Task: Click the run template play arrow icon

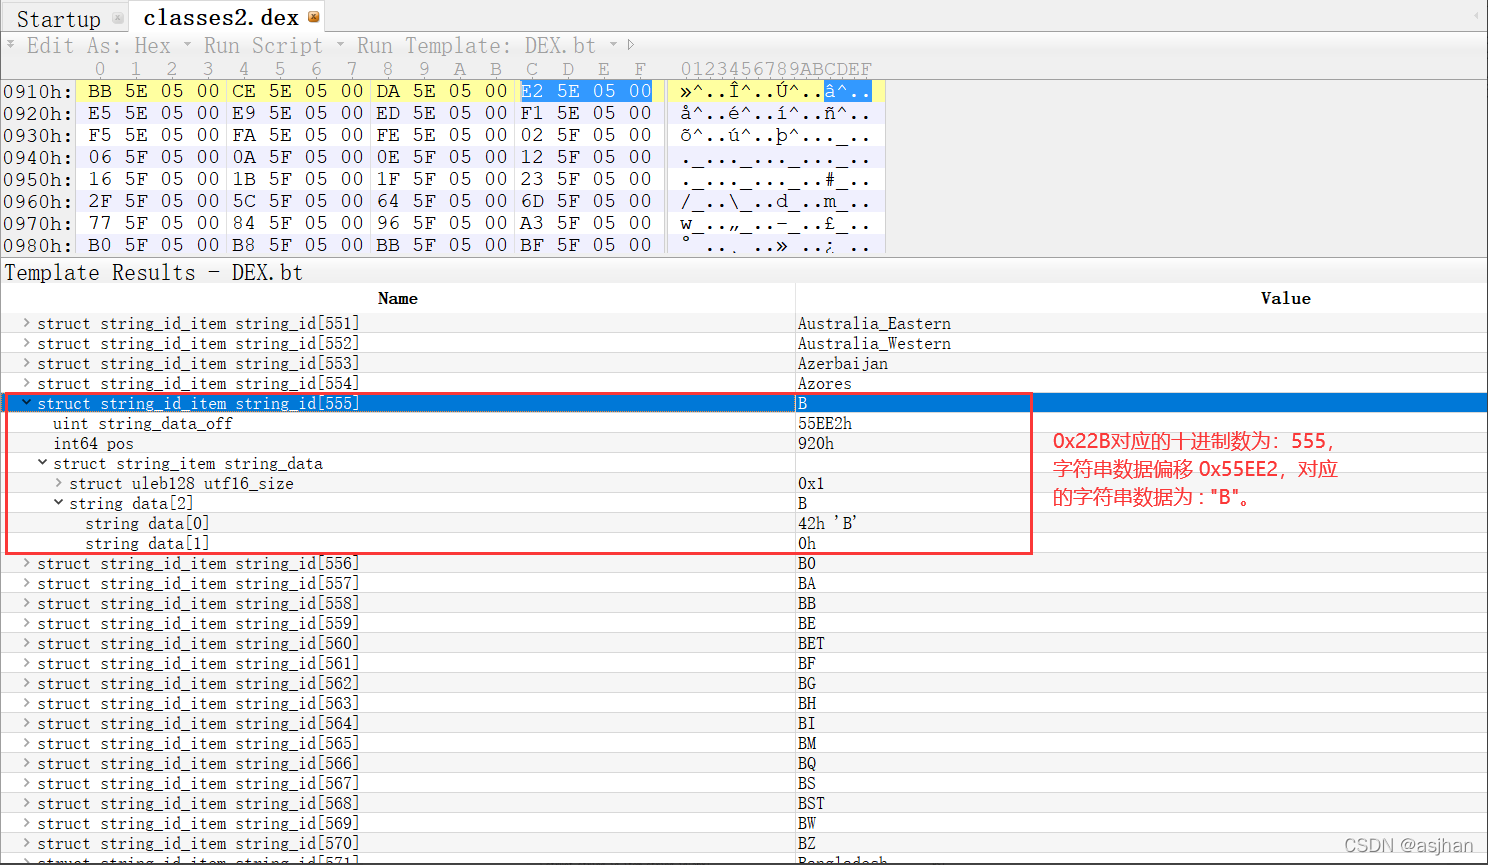Action: [x=631, y=45]
